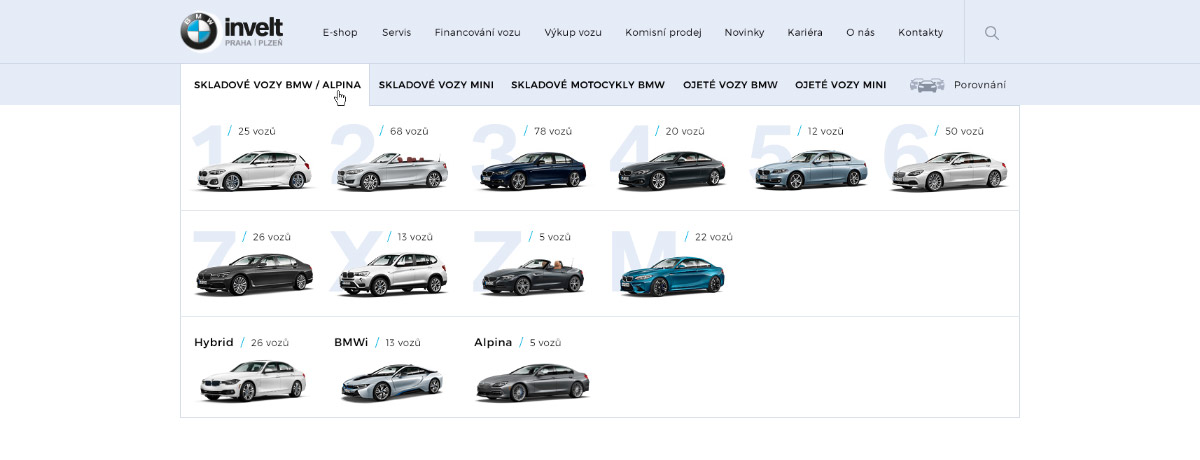
Task: Go to Novinky page
Action: click(x=744, y=33)
